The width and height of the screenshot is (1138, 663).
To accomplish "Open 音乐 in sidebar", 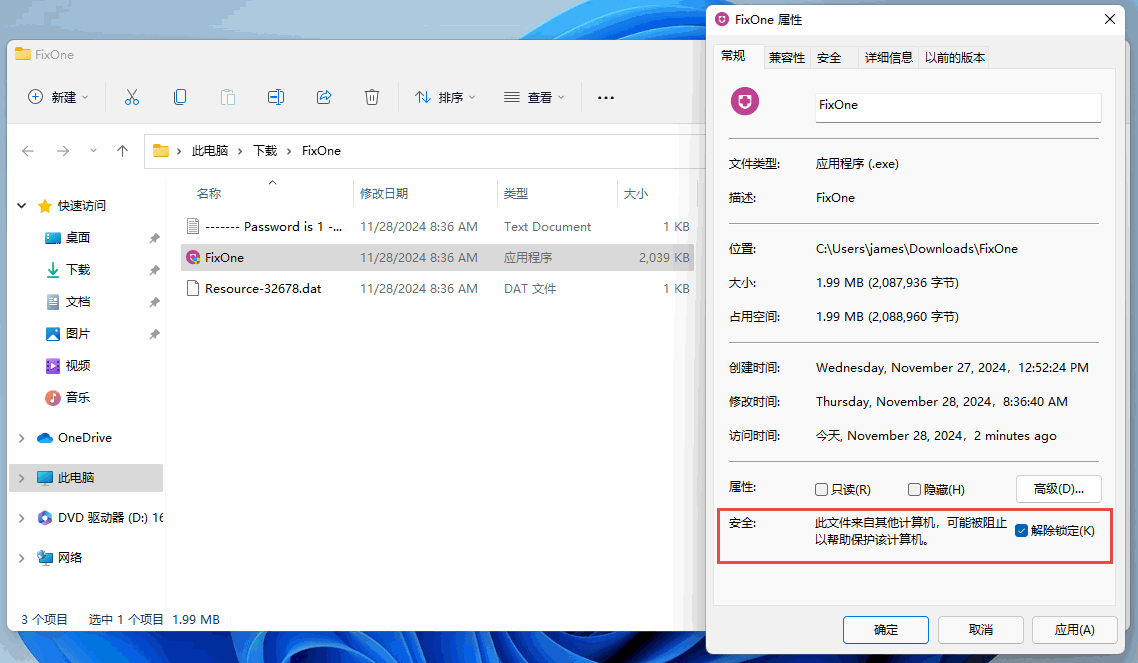I will point(78,398).
